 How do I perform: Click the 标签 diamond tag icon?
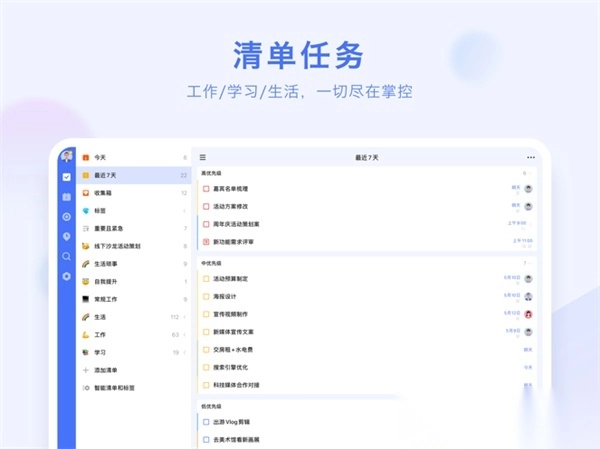86,211
